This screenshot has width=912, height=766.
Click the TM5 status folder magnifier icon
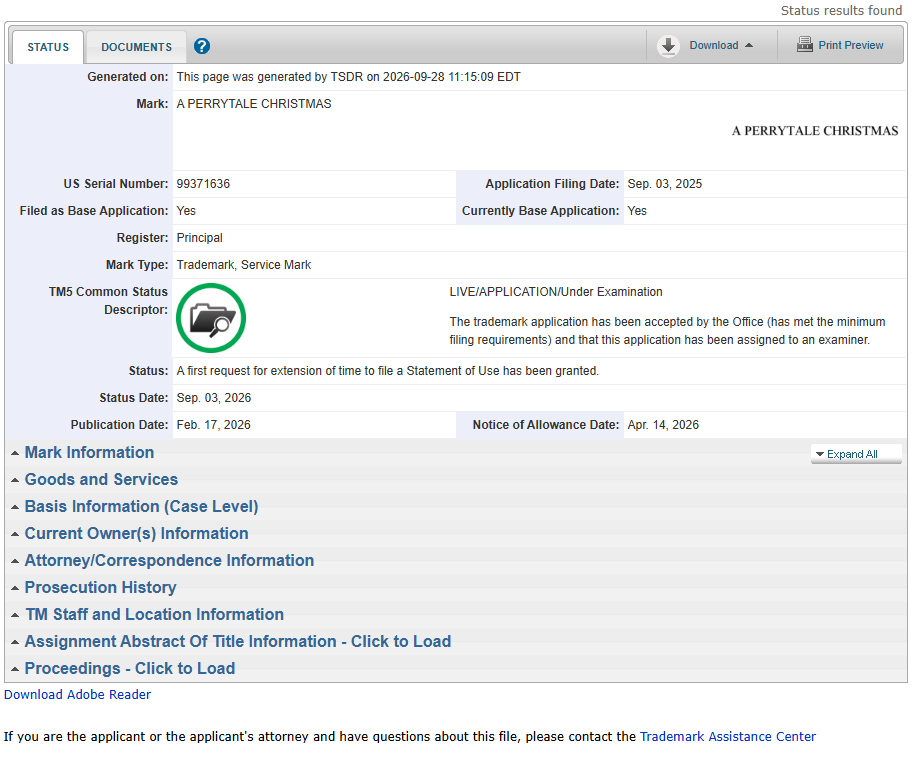click(x=211, y=318)
